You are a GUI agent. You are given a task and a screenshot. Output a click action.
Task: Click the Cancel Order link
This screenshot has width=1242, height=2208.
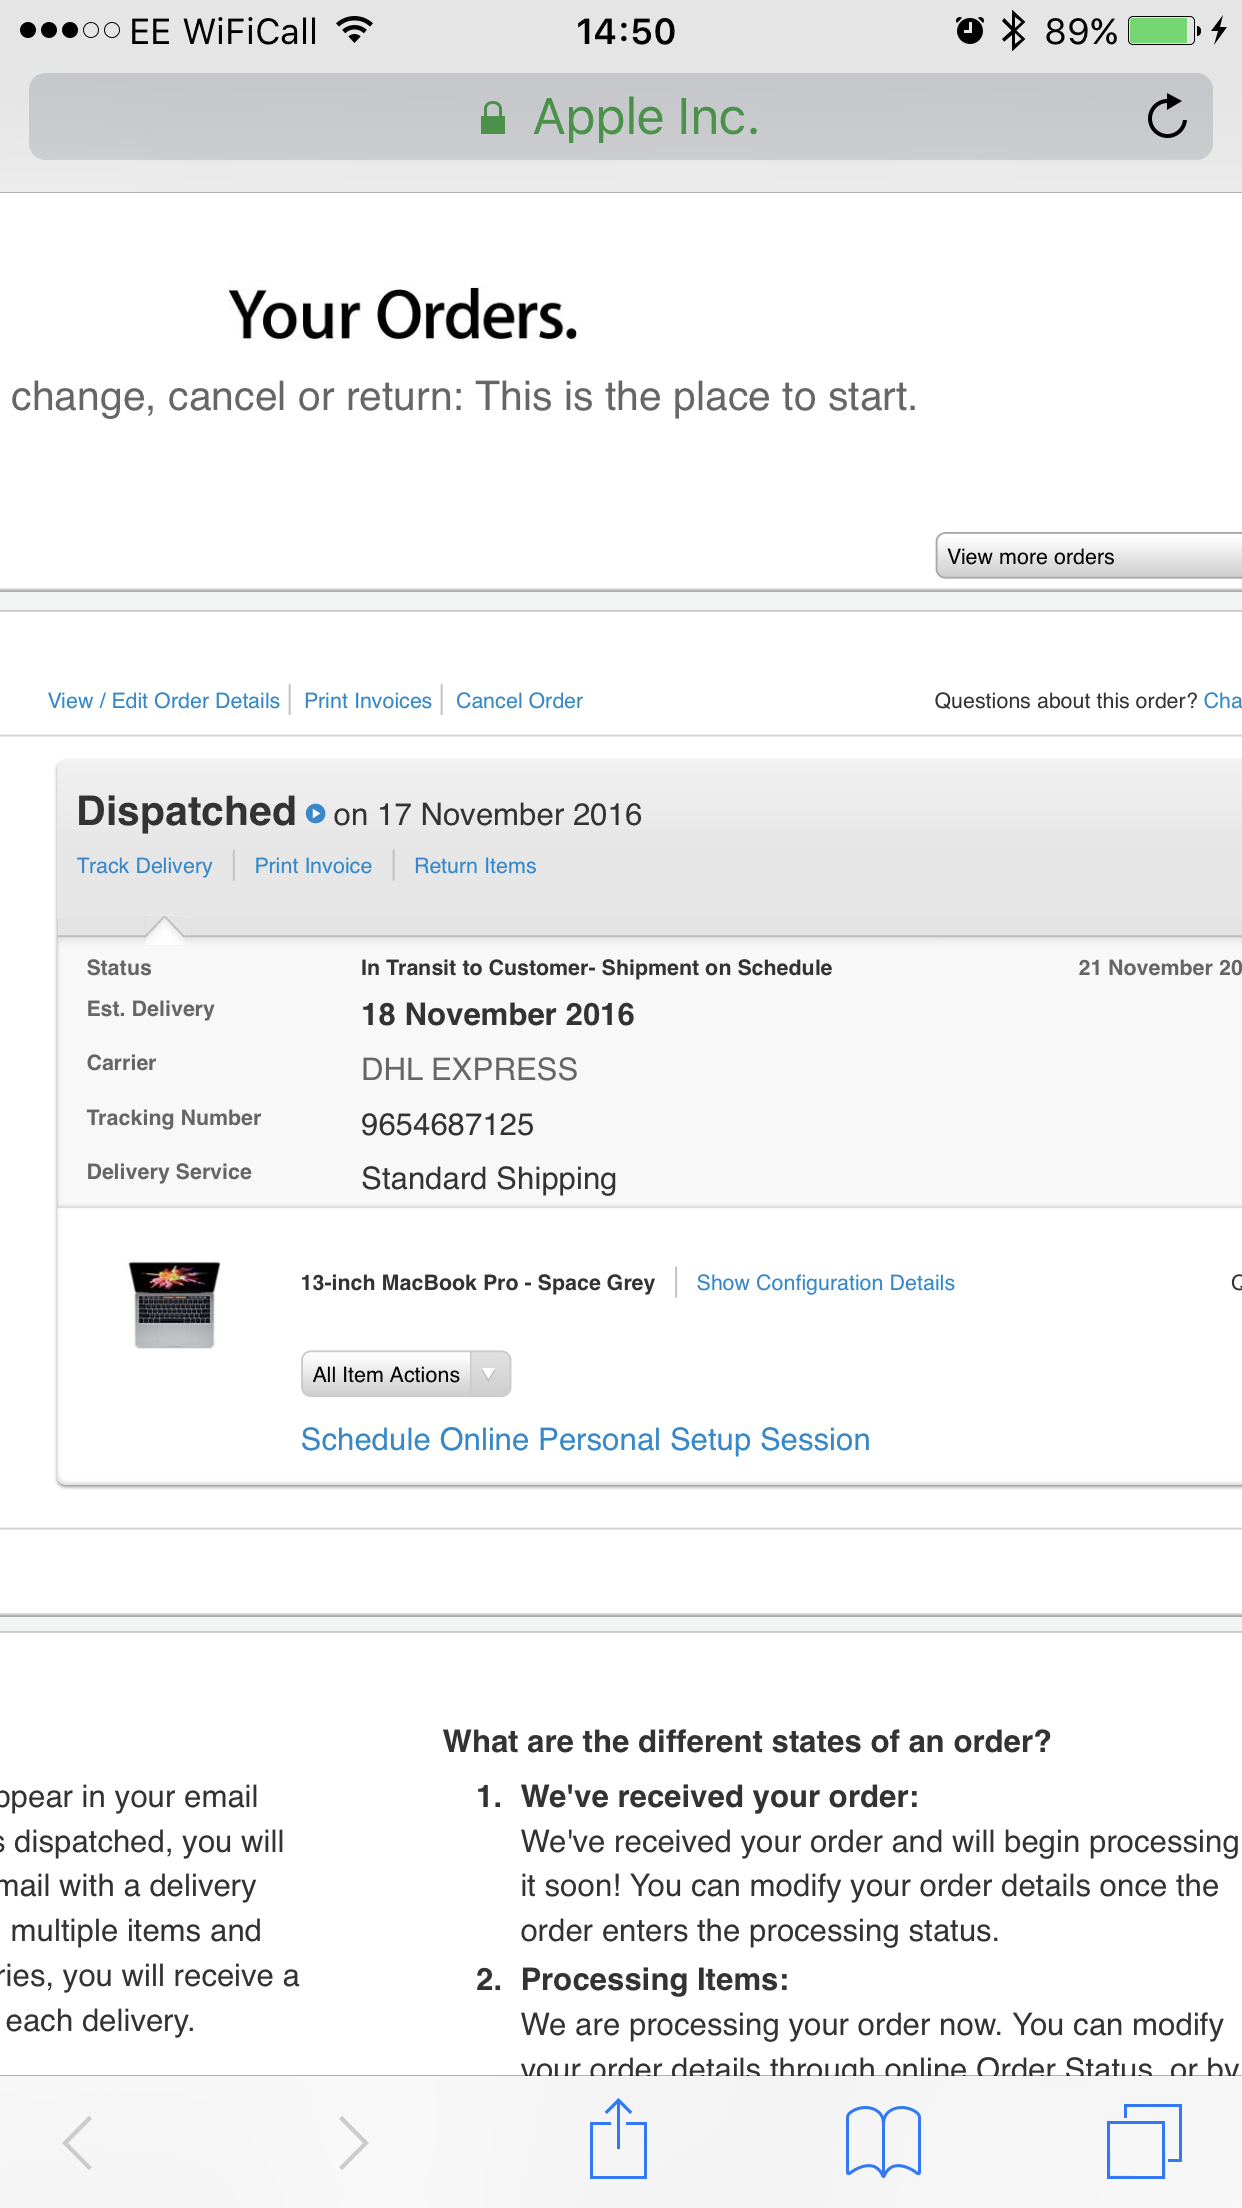519,701
